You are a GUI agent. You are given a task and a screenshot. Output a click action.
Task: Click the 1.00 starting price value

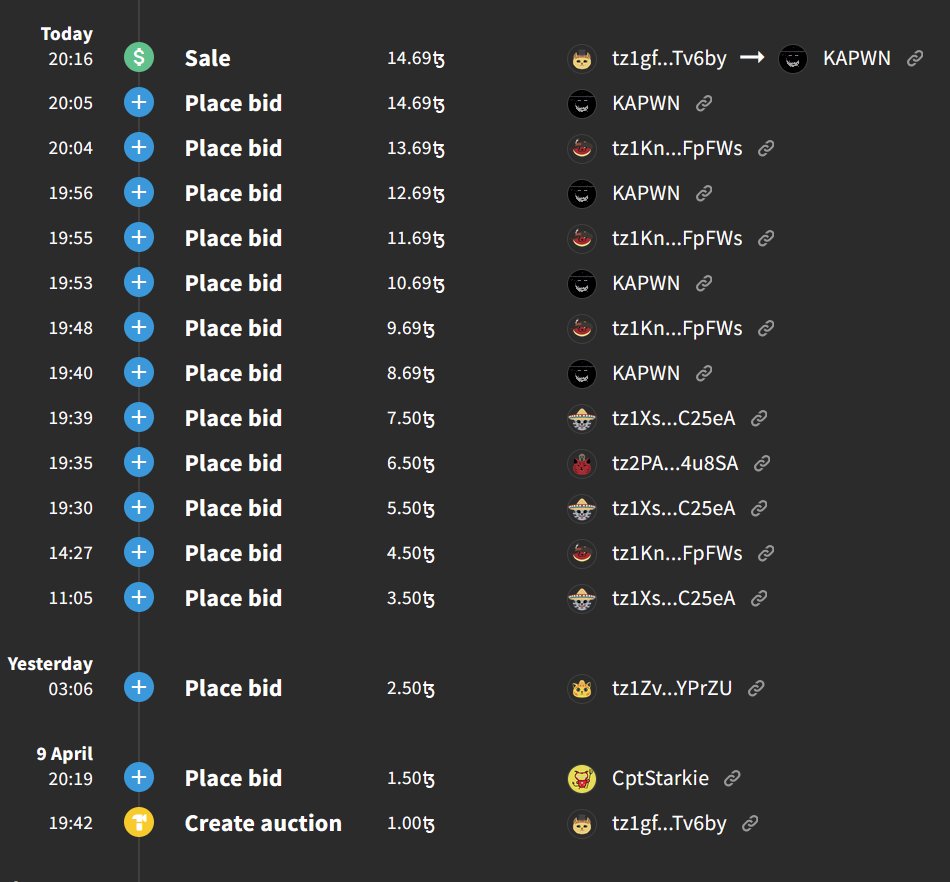tap(411, 823)
